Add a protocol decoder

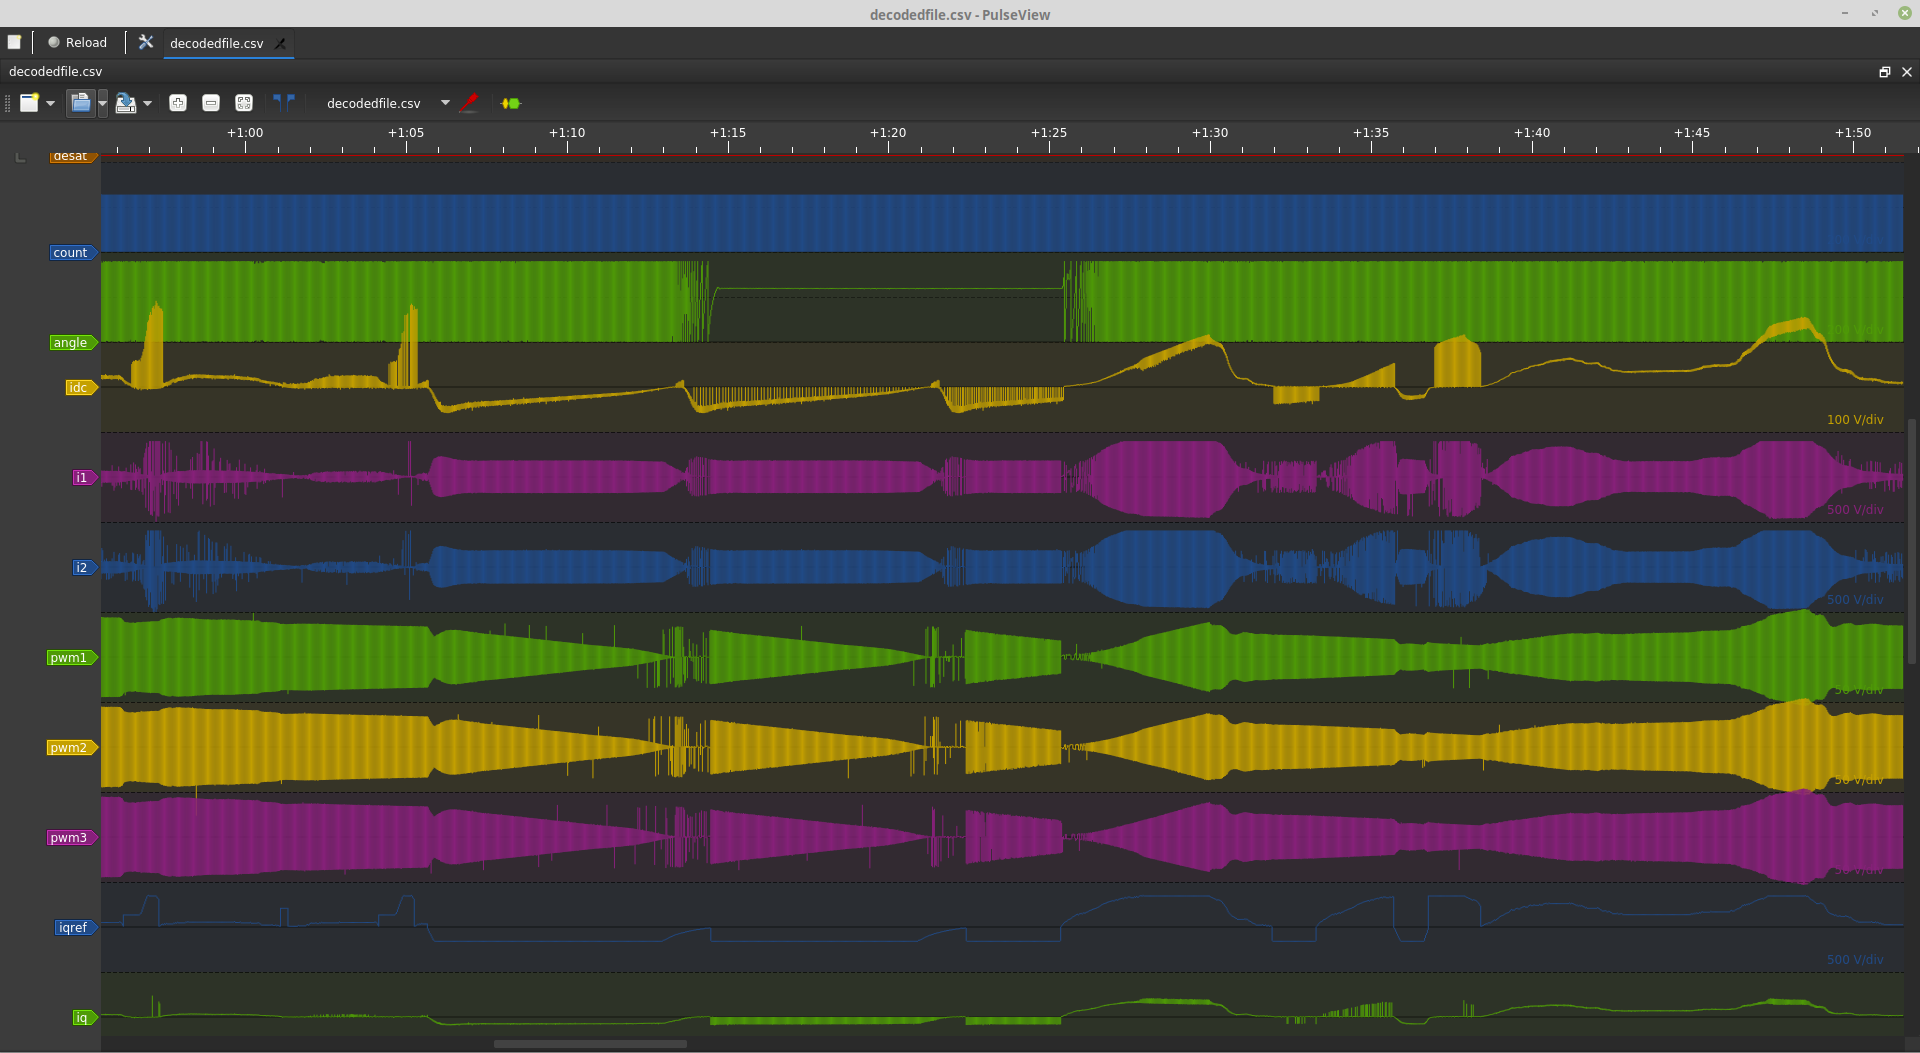511,103
